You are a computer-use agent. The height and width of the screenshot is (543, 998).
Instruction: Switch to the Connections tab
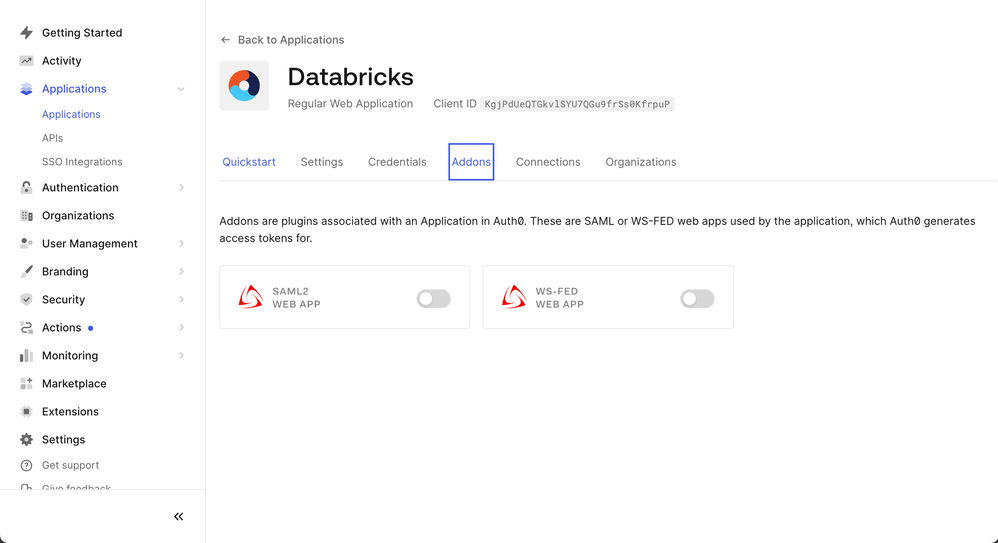click(x=548, y=162)
